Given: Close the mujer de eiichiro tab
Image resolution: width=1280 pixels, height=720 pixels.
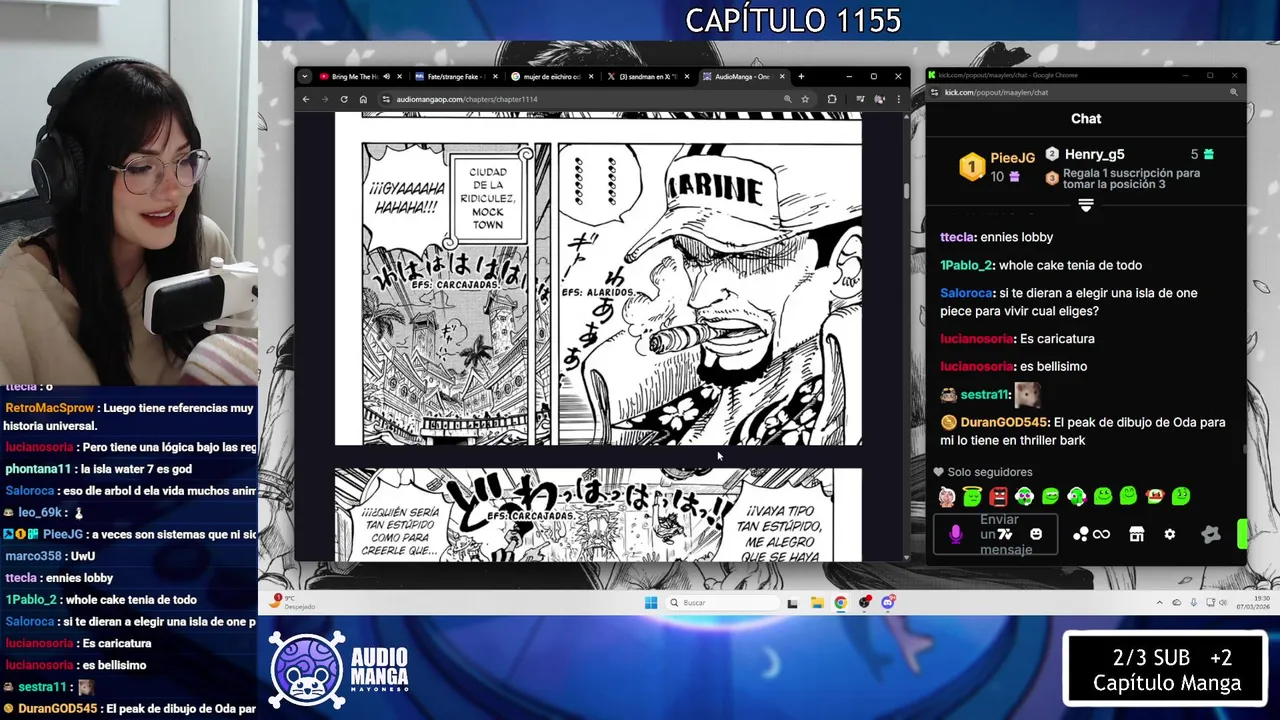Looking at the screenshot, I should [x=591, y=76].
